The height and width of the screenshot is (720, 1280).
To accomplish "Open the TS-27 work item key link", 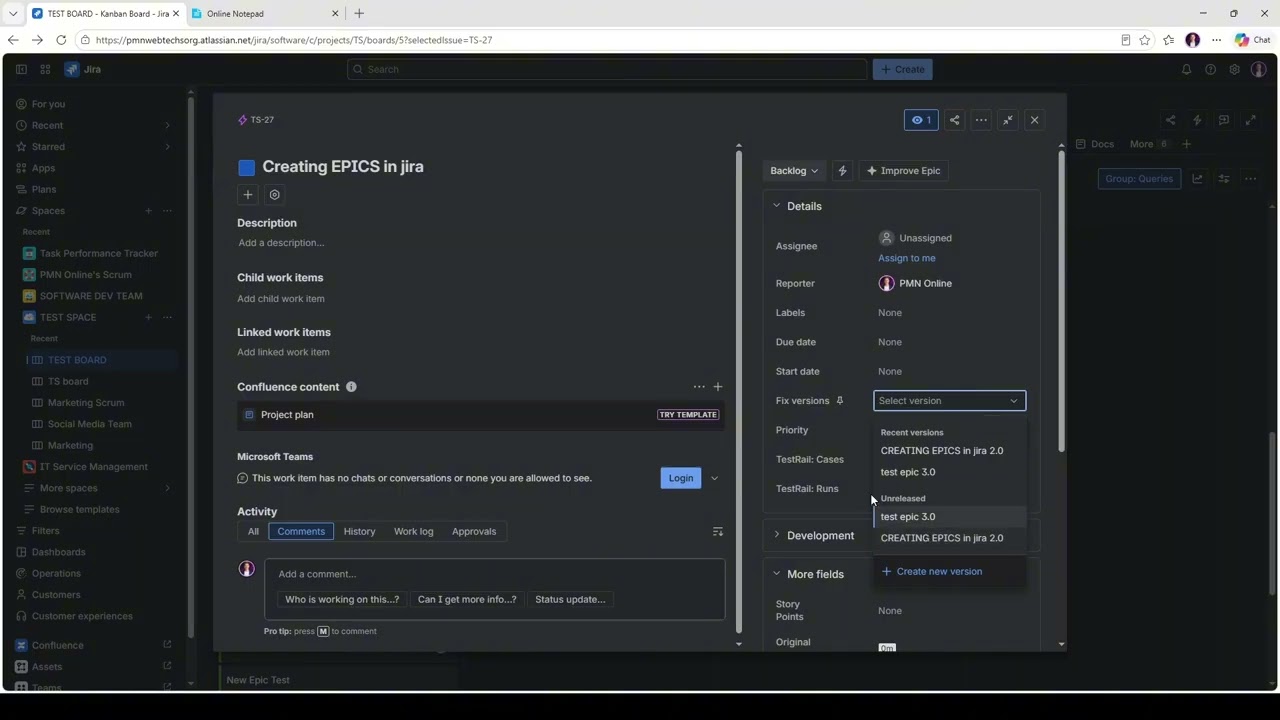I will (x=262, y=120).
